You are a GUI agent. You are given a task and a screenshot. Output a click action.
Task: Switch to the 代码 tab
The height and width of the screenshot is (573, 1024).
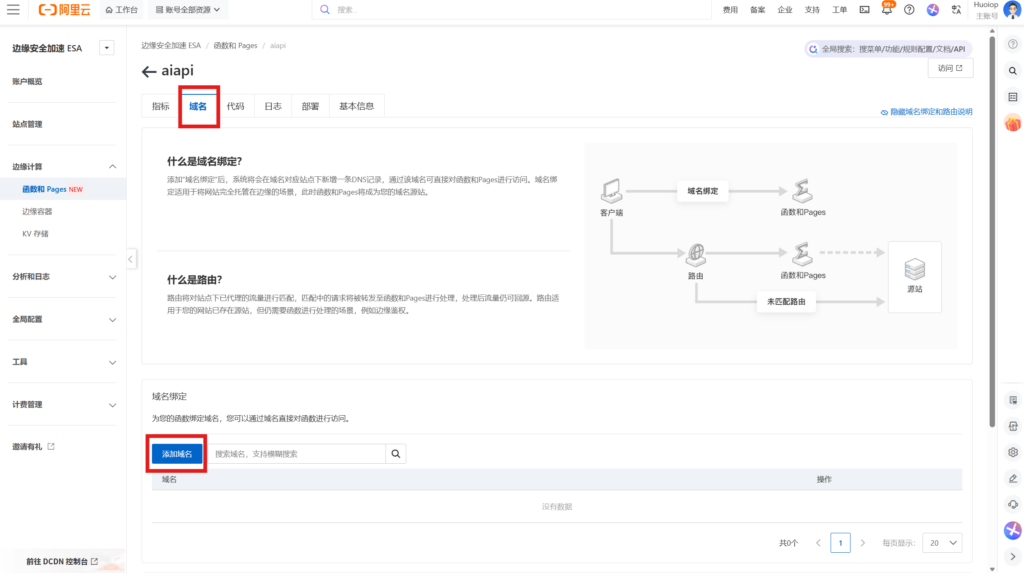tap(235, 106)
